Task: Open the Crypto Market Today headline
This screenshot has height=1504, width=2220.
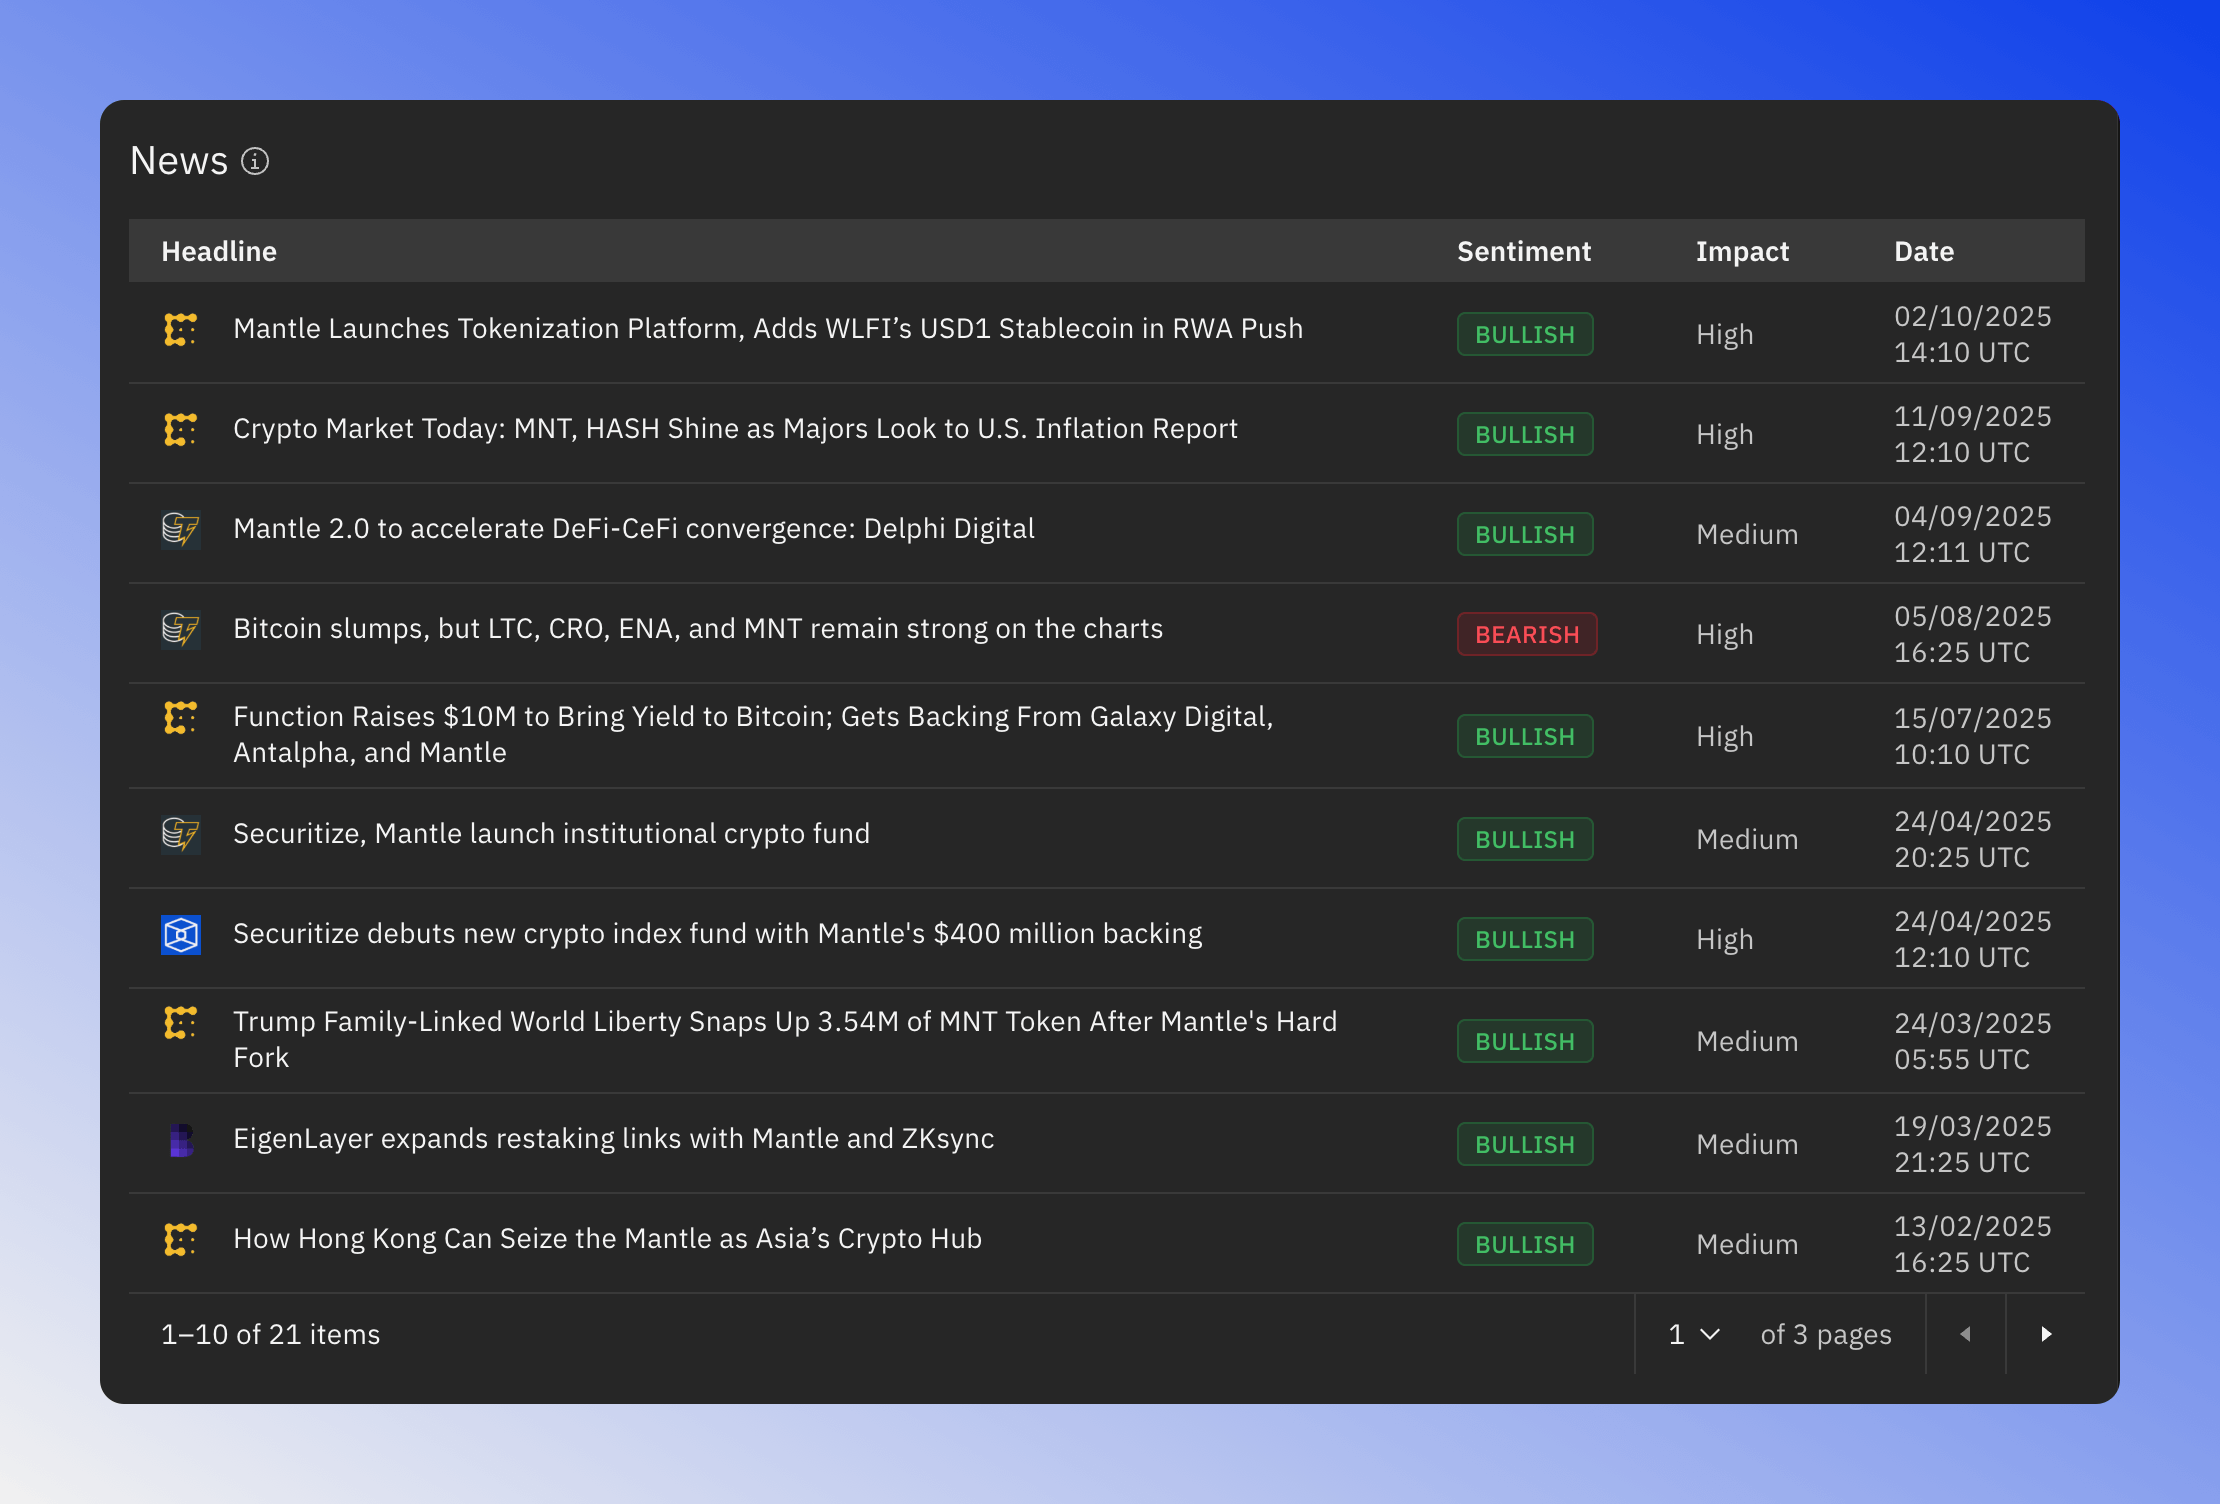Action: (x=736, y=428)
